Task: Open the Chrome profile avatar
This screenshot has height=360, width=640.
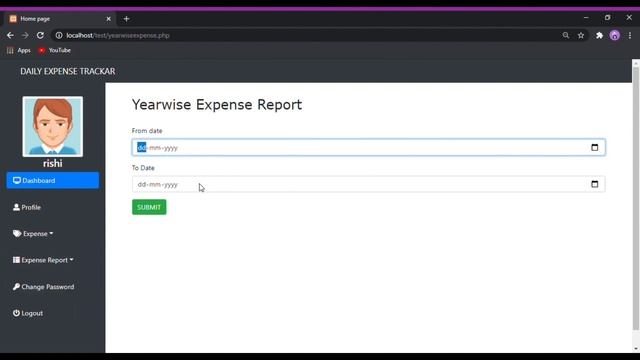Action: (x=615, y=36)
